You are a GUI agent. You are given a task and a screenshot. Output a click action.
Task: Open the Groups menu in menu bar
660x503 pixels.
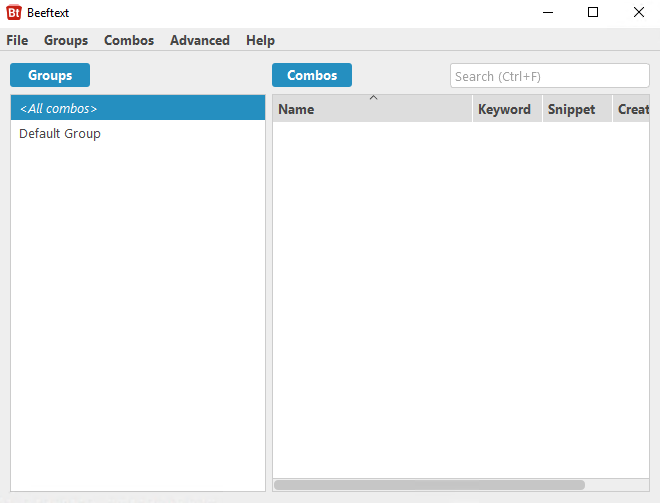tap(66, 41)
